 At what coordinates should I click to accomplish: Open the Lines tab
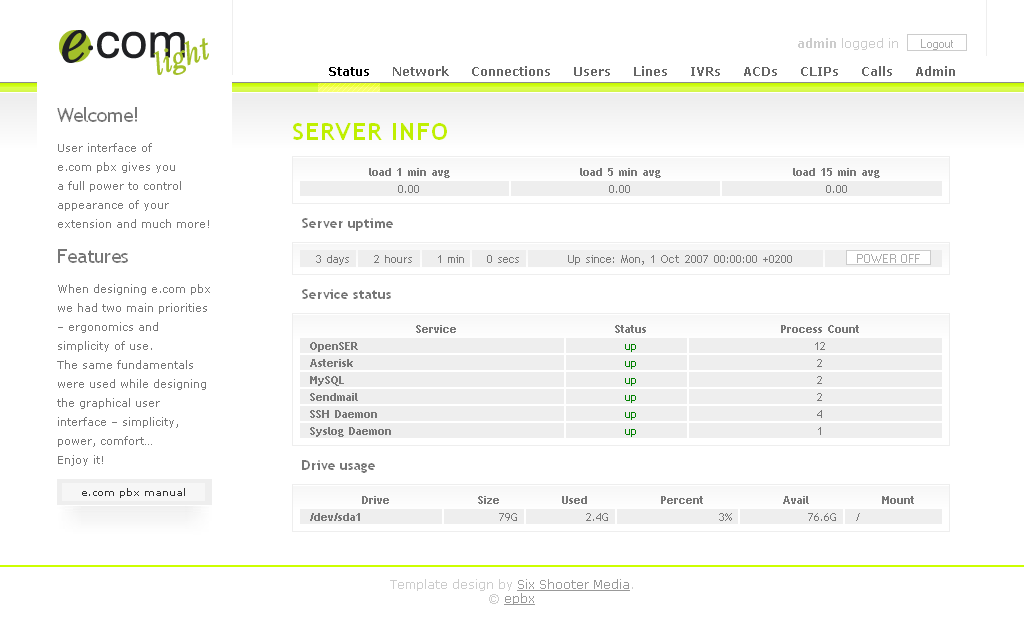pos(650,72)
